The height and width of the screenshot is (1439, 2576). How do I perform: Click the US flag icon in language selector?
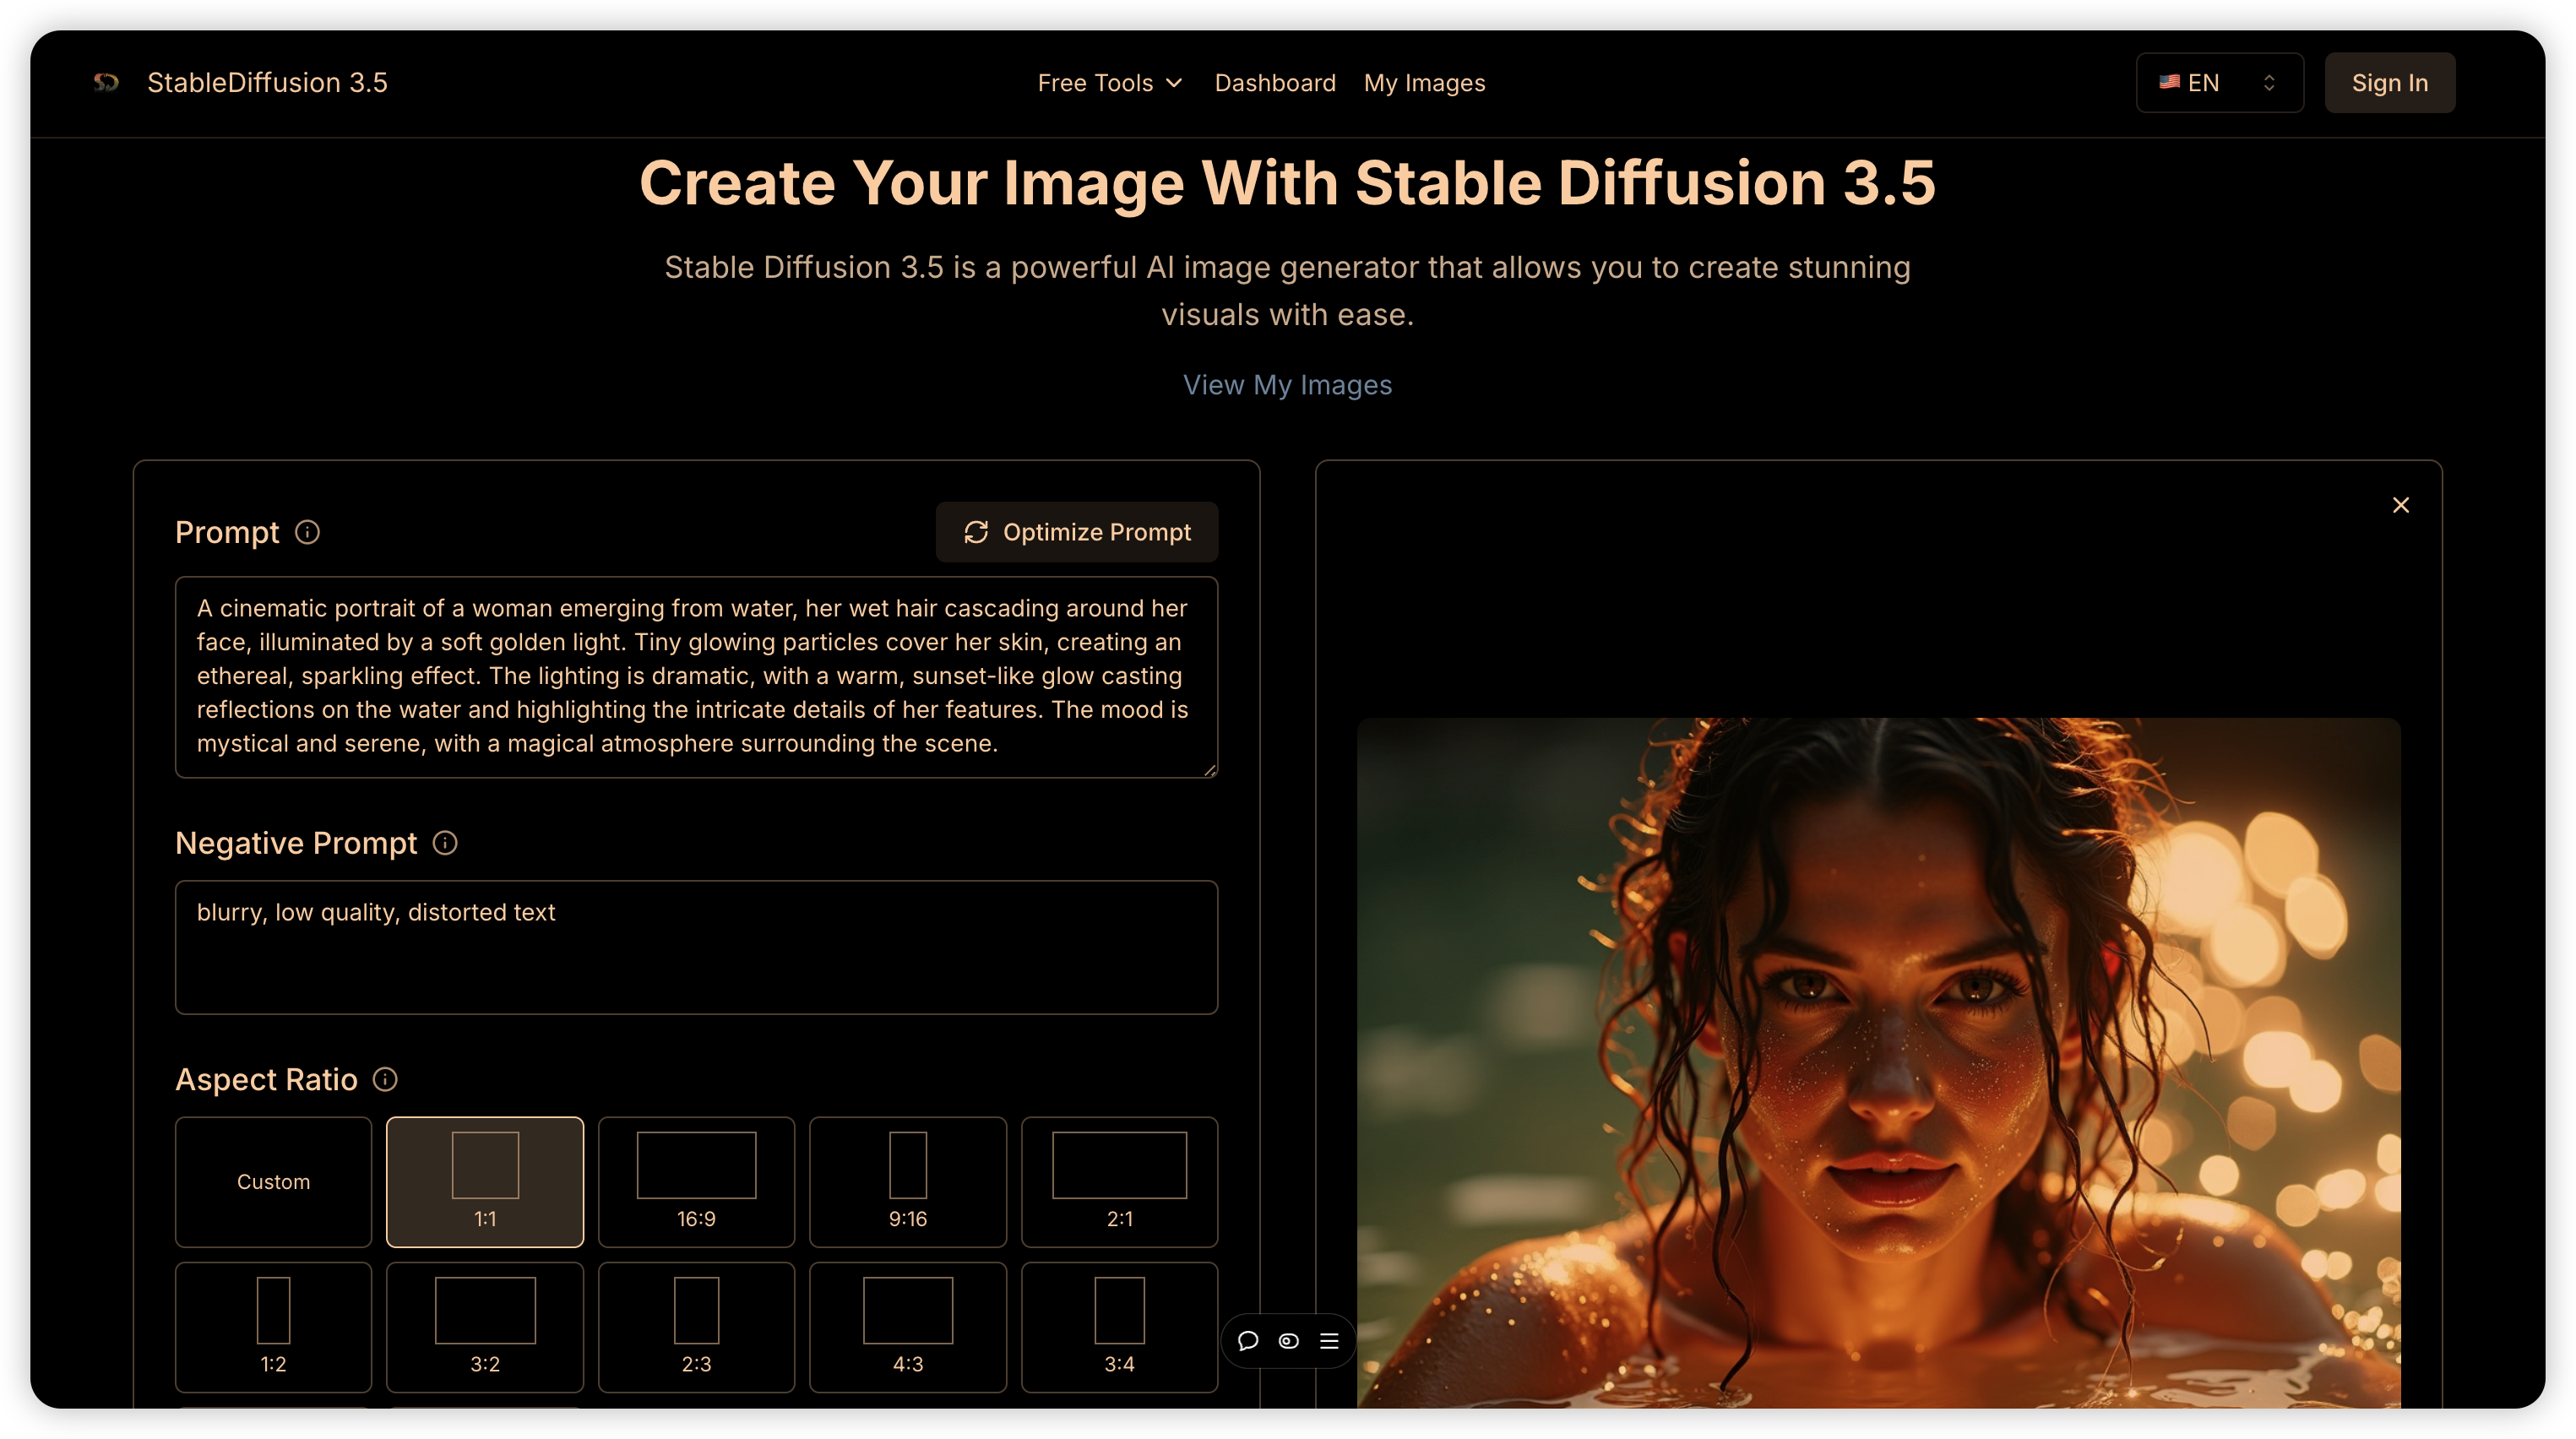pos(2170,82)
